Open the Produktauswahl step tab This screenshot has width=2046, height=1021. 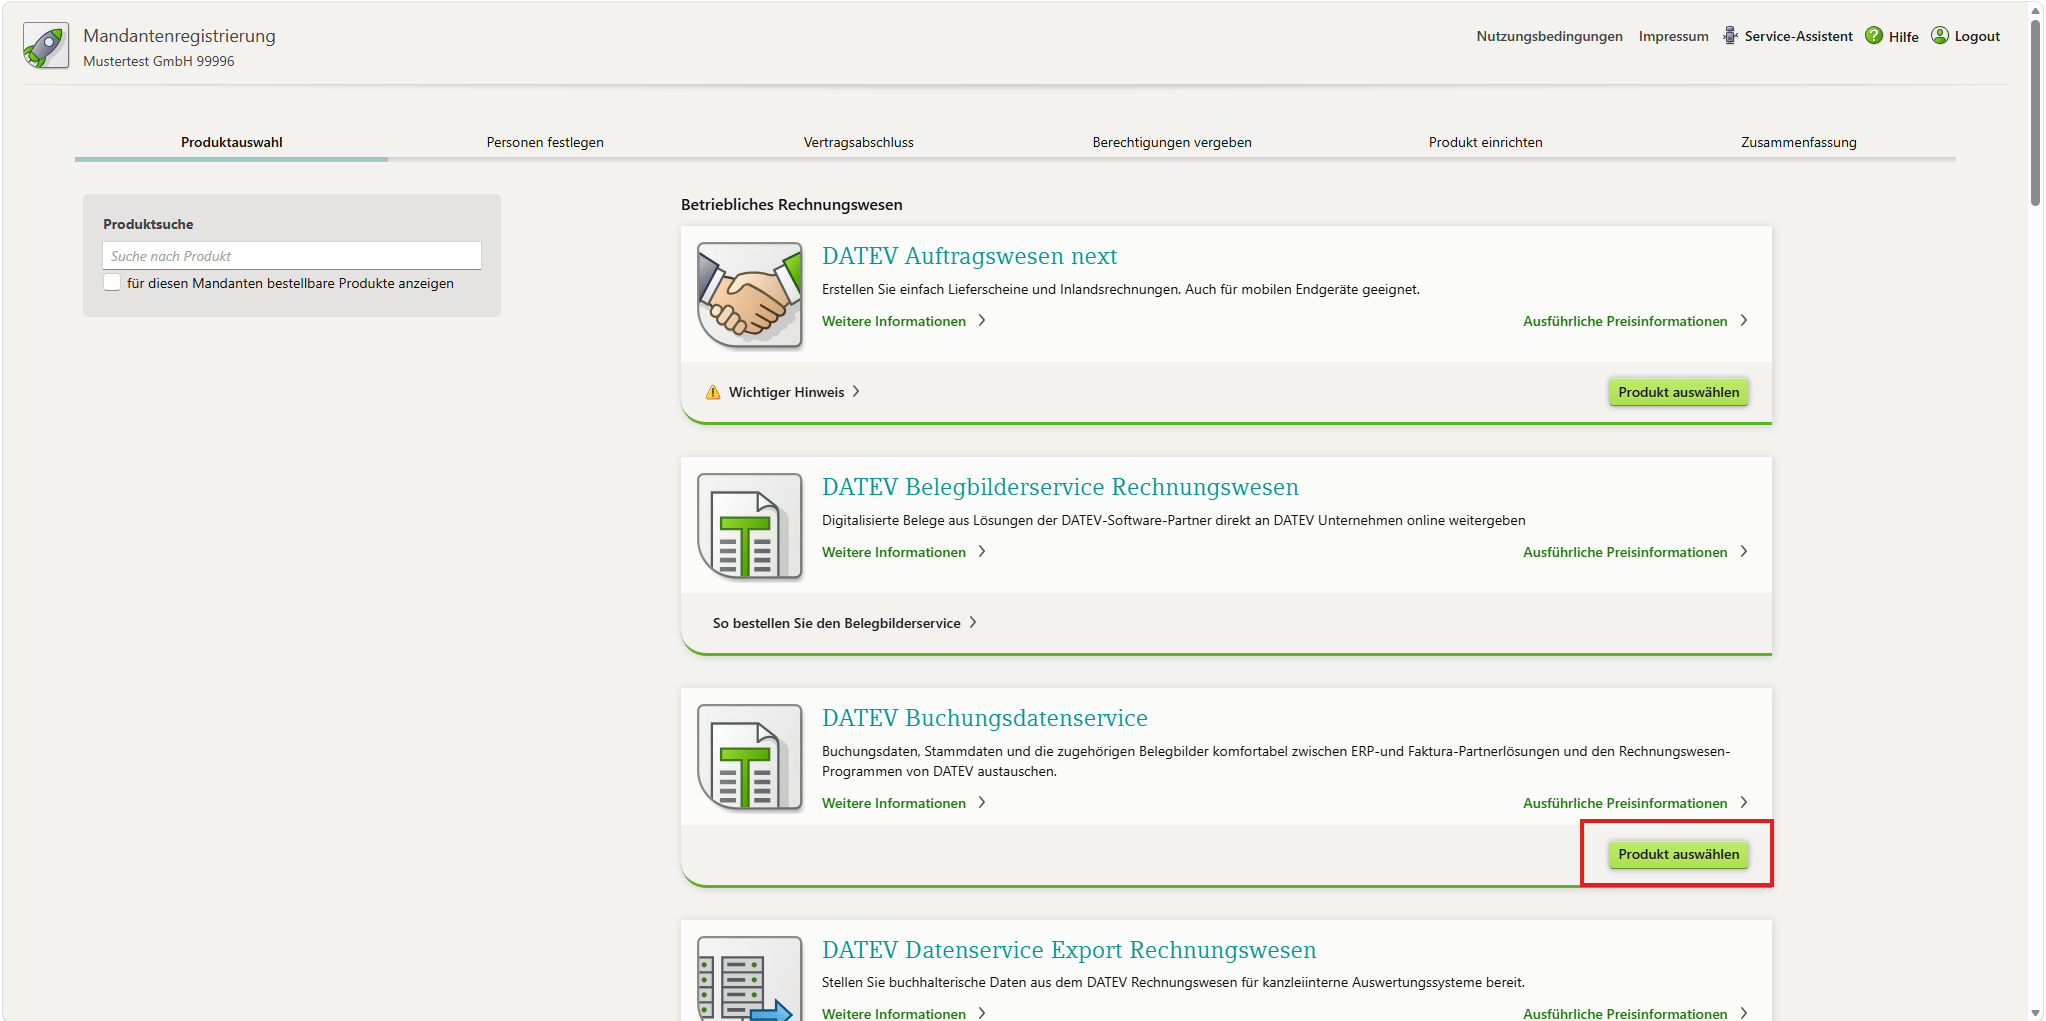(232, 142)
